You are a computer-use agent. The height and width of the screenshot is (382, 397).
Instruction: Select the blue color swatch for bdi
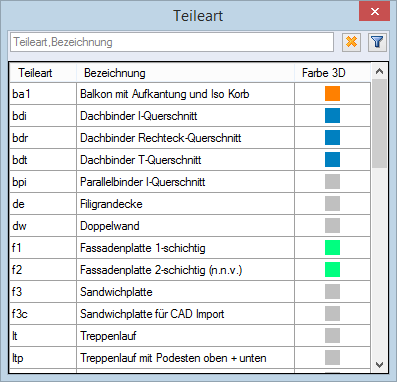tap(332, 116)
